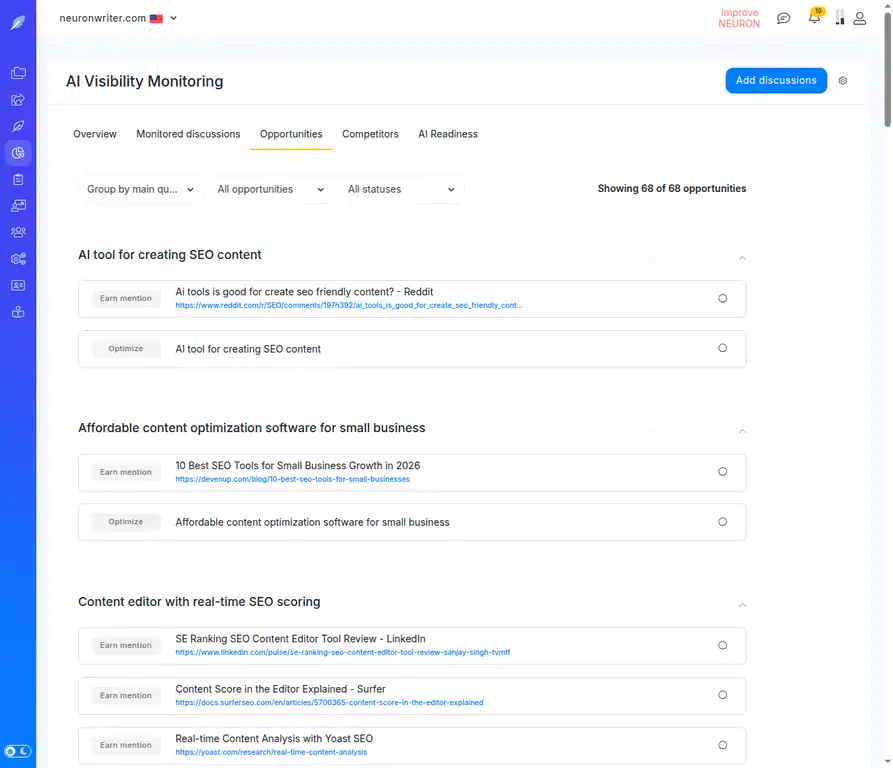893x768 pixels.
Task: Click Optimize tag on 'Affordable content optimization software' row
Action: [126, 521]
